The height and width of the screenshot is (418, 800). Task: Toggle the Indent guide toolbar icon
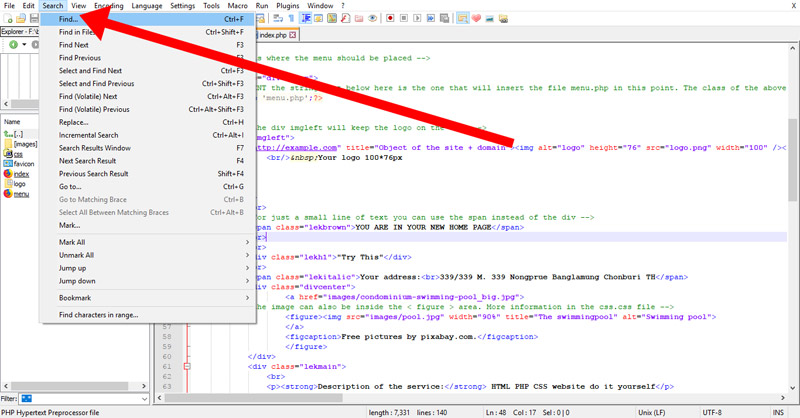(x=306, y=18)
